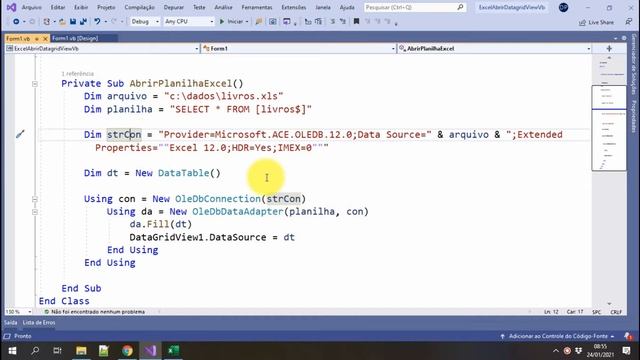Open the Extensões menu
640x360 pixels.
pos(293,7)
